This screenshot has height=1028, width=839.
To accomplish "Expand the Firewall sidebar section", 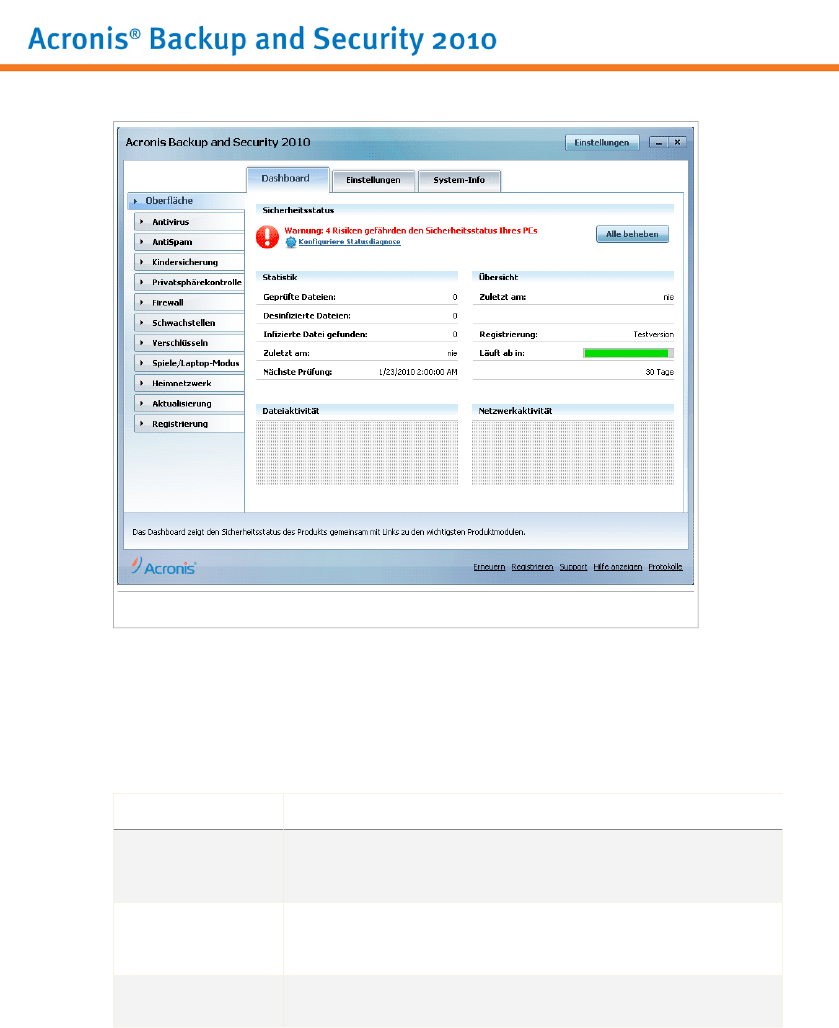I will pos(189,302).
